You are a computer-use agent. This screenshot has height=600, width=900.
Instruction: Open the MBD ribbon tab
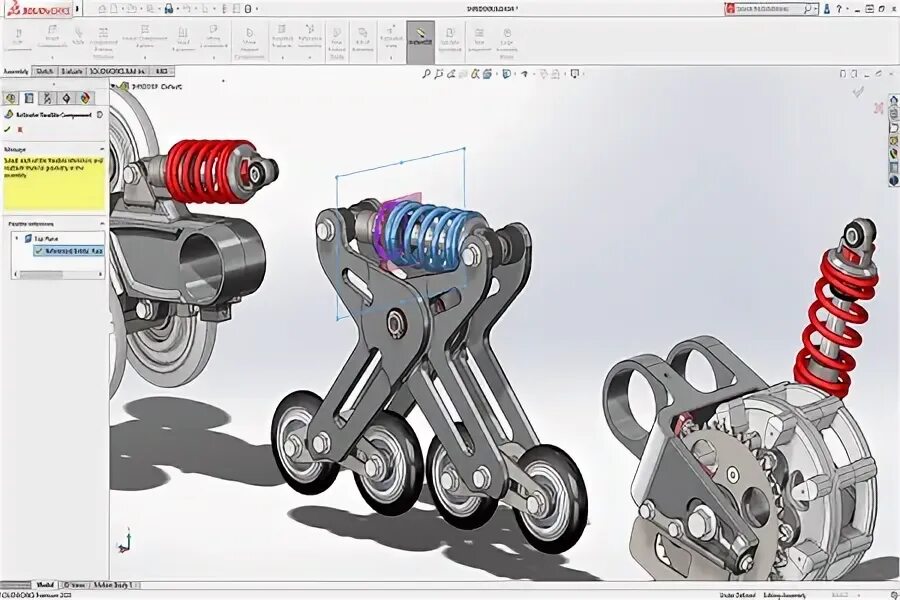(162, 71)
